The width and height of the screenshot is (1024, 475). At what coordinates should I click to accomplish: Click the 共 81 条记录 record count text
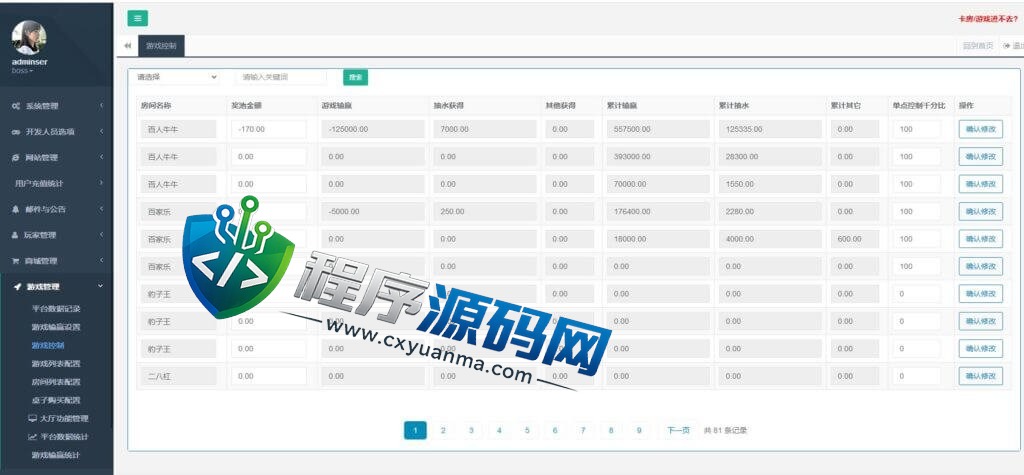[x=725, y=431]
